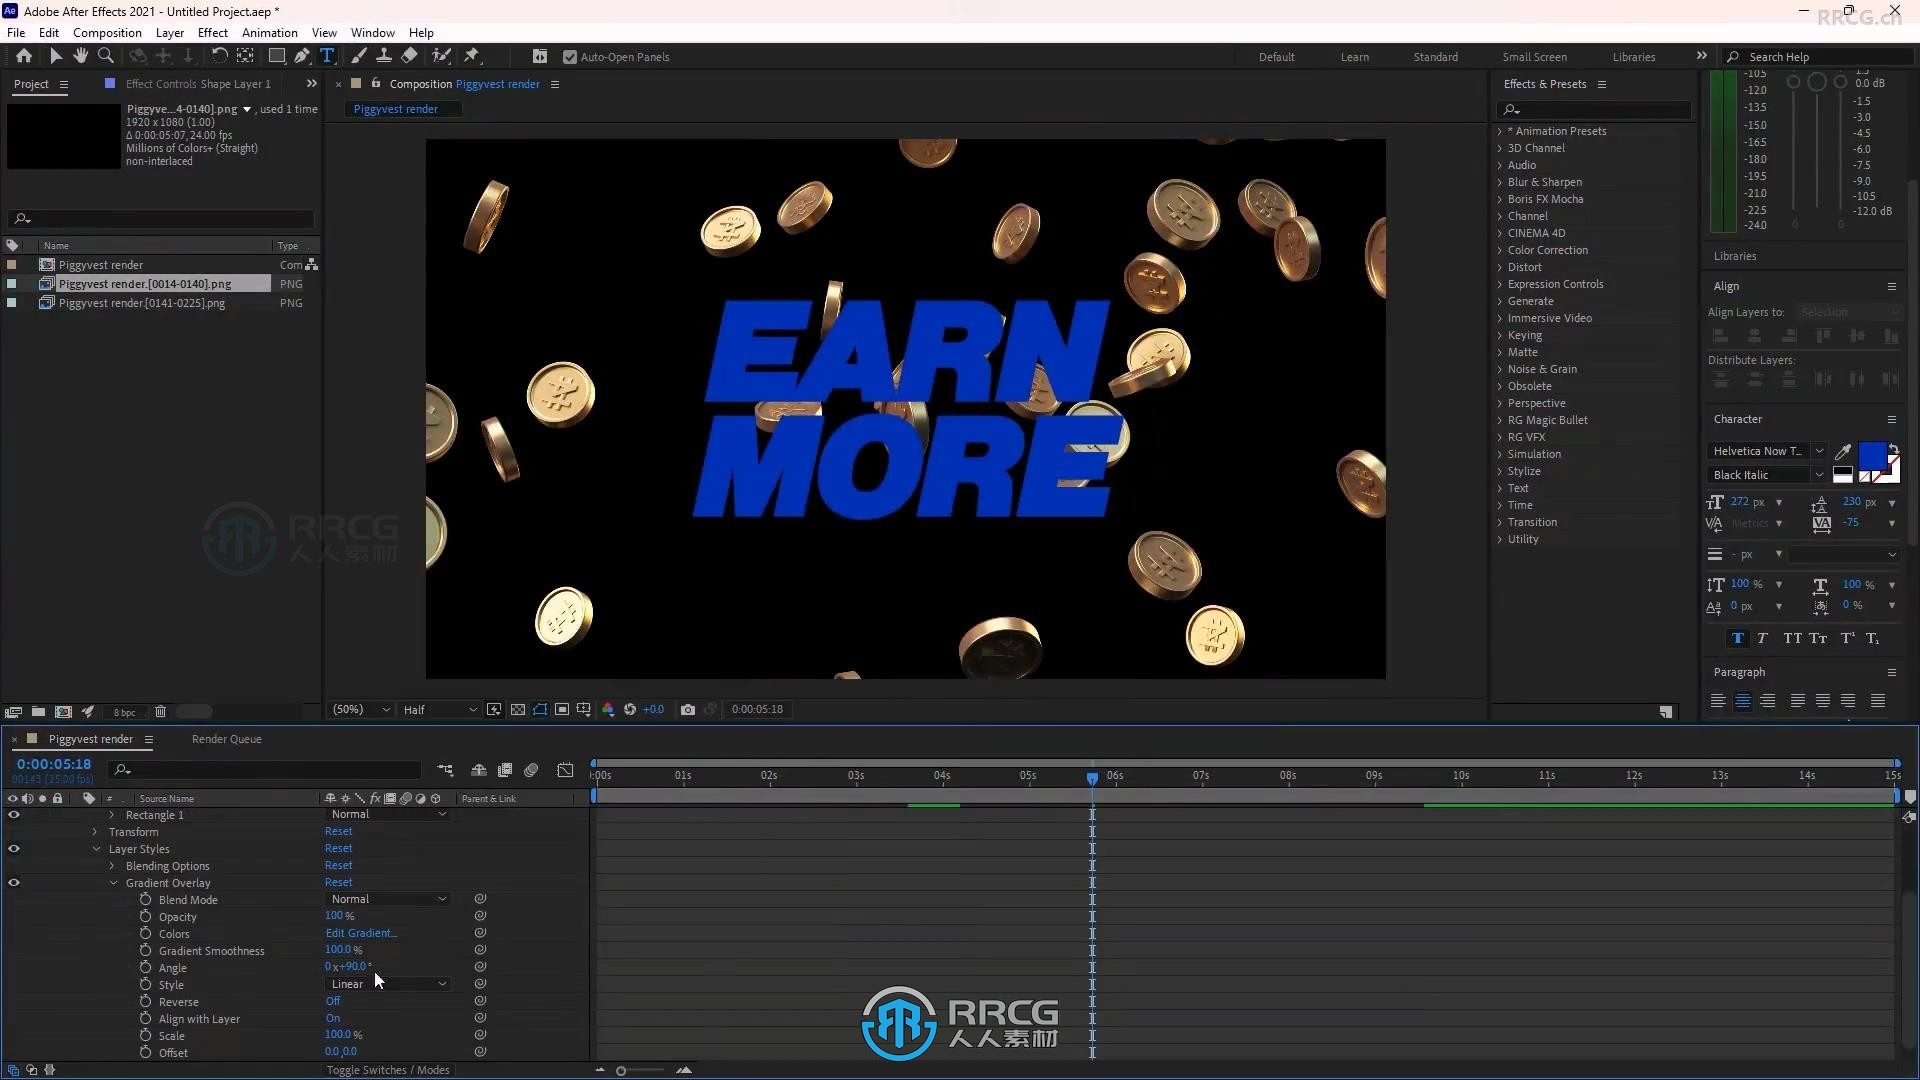Open the Composition menu
This screenshot has height=1080, width=1920.
click(107, 33)
